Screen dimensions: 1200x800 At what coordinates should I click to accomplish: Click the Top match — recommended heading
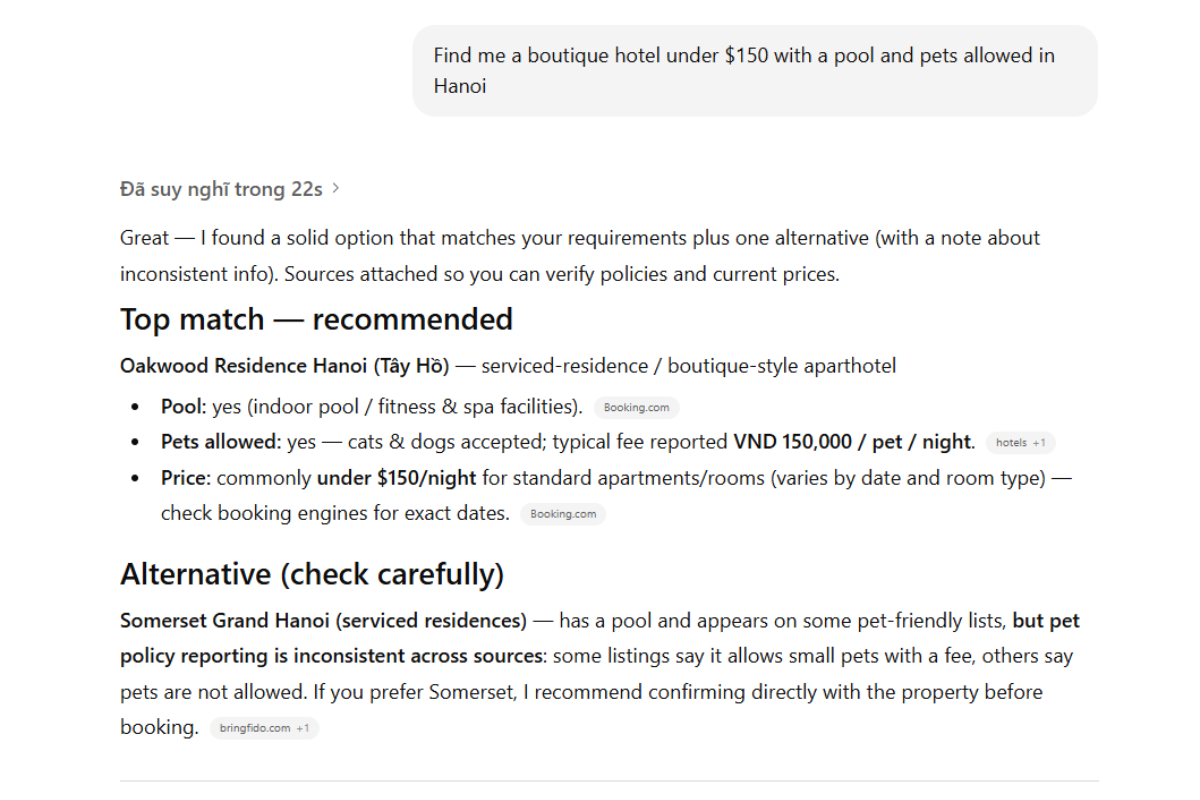point(316,319)
